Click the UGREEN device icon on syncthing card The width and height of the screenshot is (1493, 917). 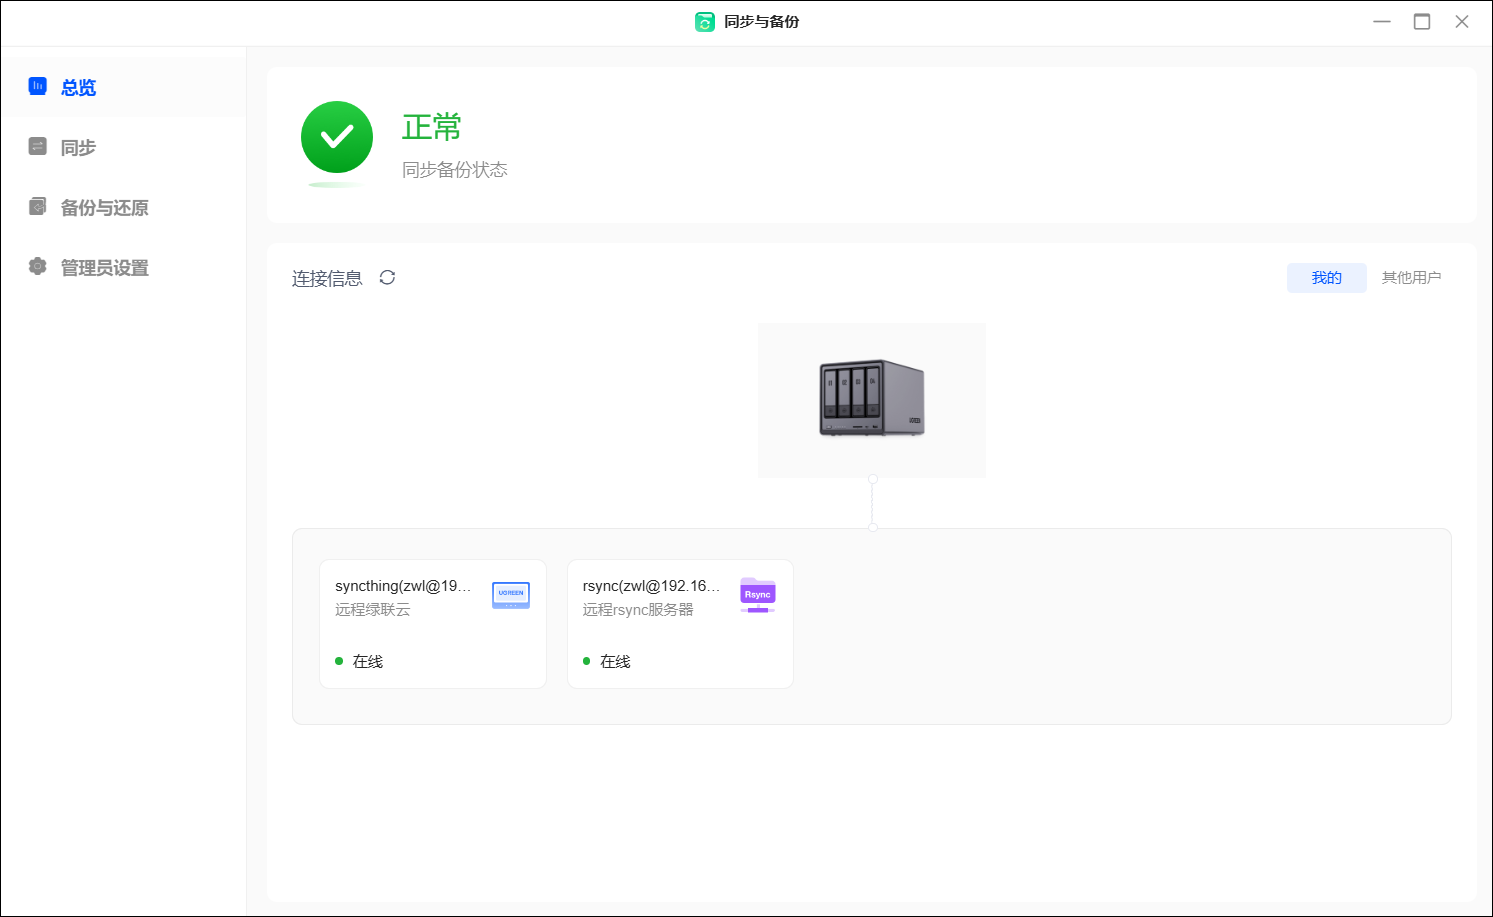click(511, 595)
